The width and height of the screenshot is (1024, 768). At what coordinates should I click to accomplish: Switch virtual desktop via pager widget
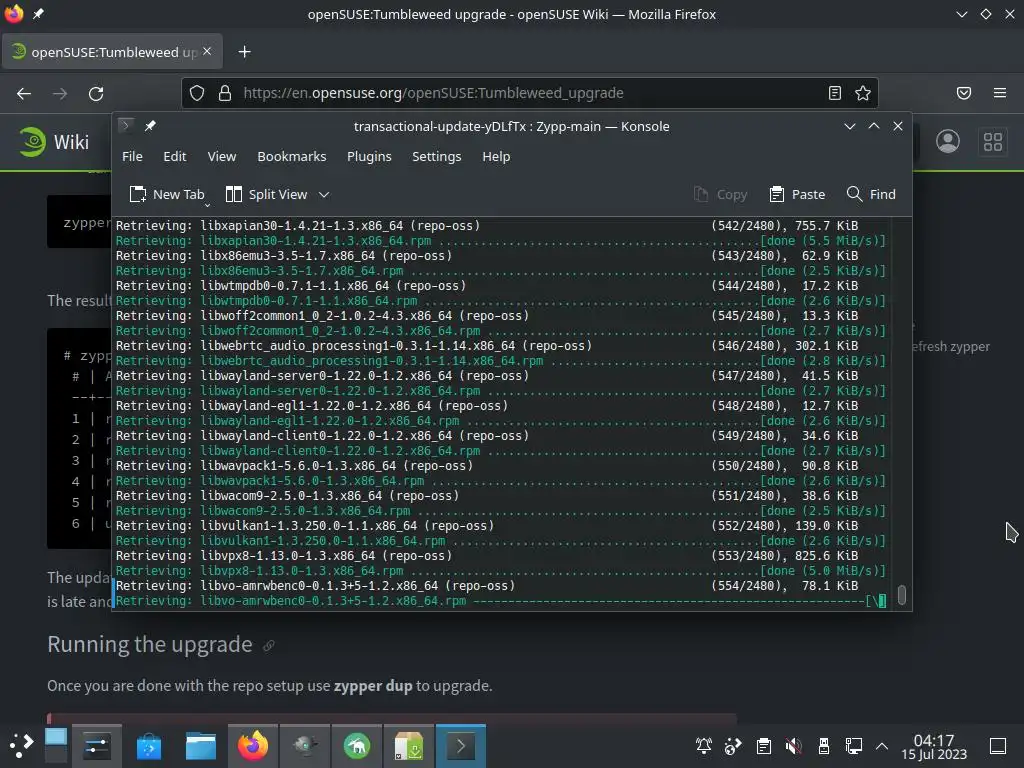(x=56, y=745)
